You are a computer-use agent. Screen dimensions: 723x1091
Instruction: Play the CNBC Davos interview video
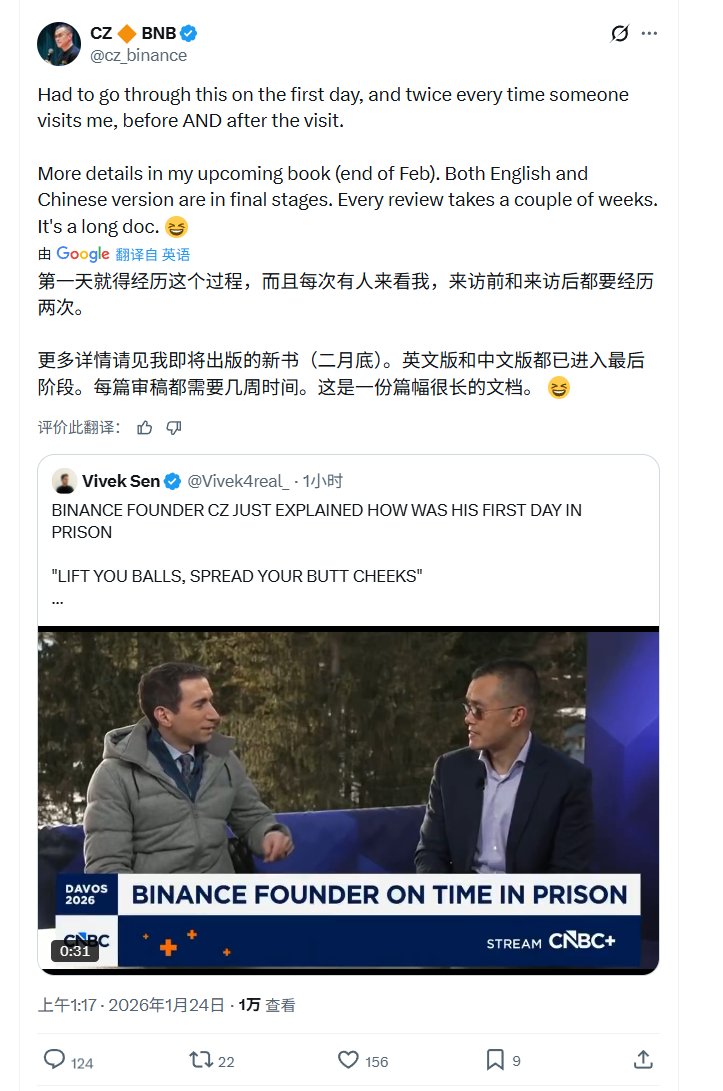[348, 800]
